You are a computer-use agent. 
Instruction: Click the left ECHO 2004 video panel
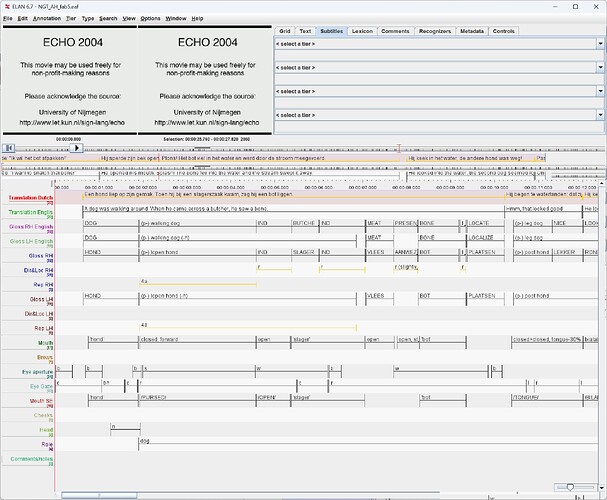[x=69, y=80]
